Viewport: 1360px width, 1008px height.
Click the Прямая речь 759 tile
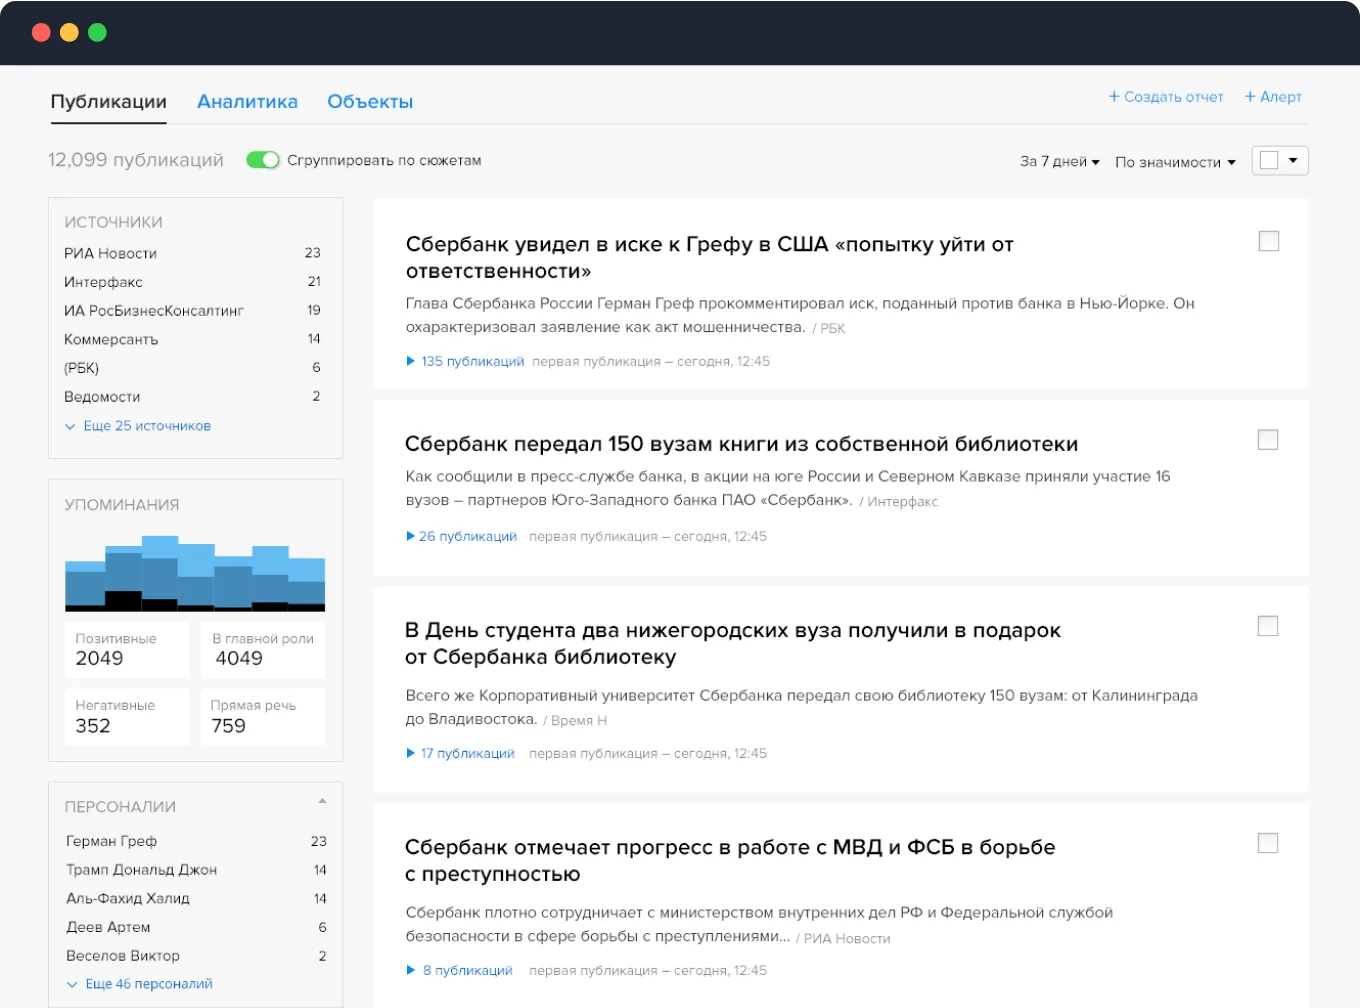coord(263,716)
